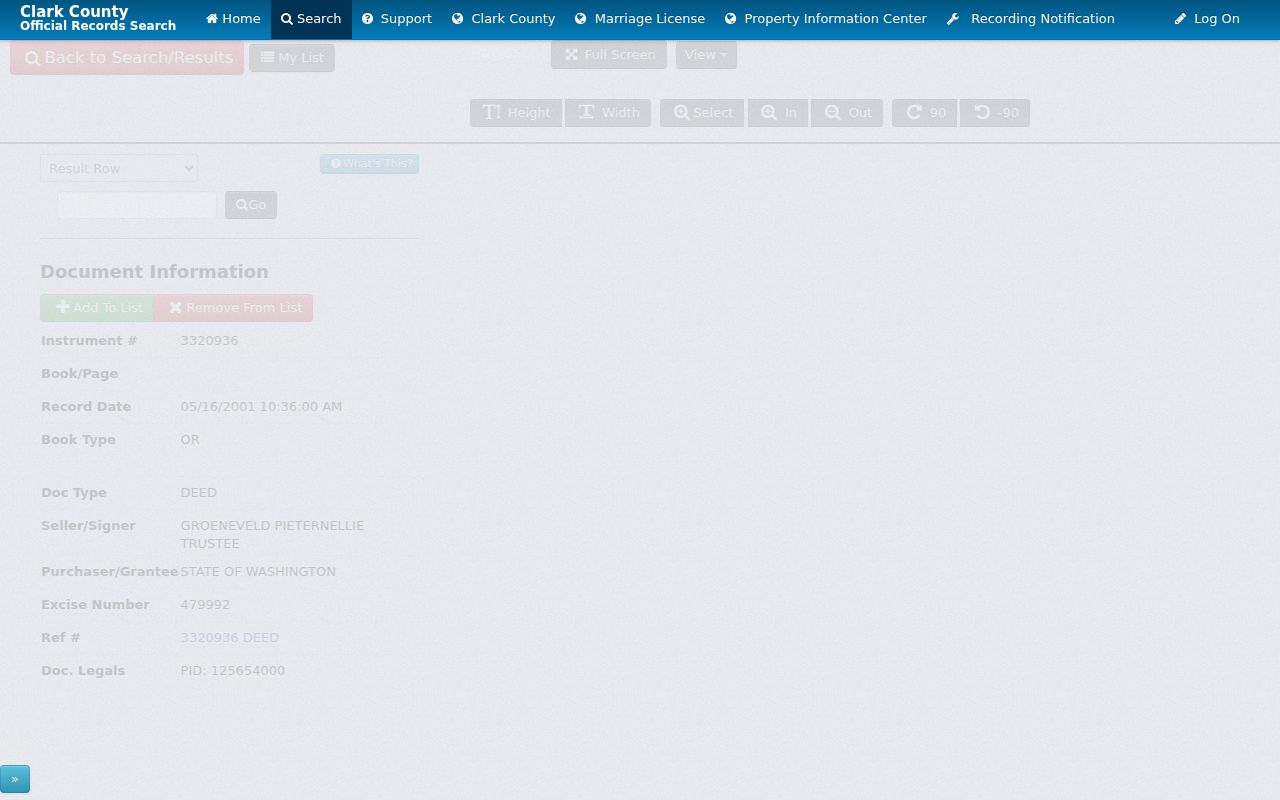The image size is (1280, 800).
Task: Go to the Home nav item
Action: pyautogui.click(x=233, y=19)
